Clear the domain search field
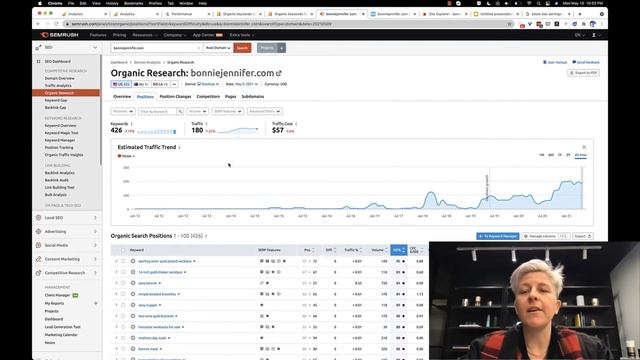This screenshot has height=360, width=640. pos(198,48)
